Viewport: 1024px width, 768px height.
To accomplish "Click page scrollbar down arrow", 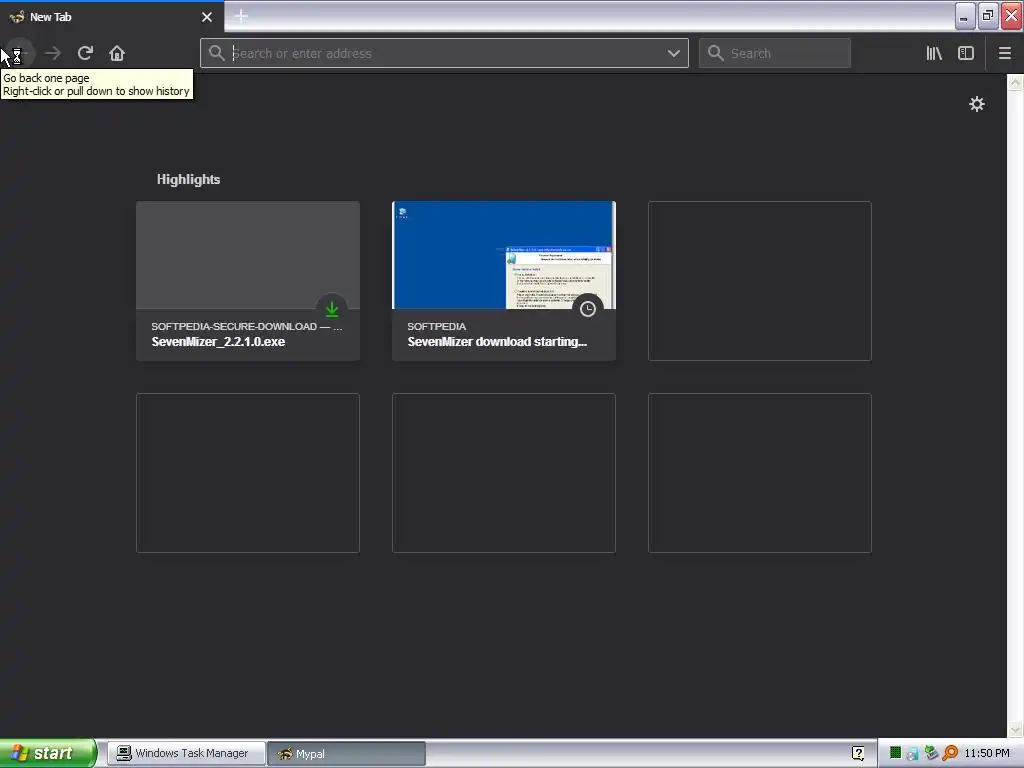I will click(1015, 729).
